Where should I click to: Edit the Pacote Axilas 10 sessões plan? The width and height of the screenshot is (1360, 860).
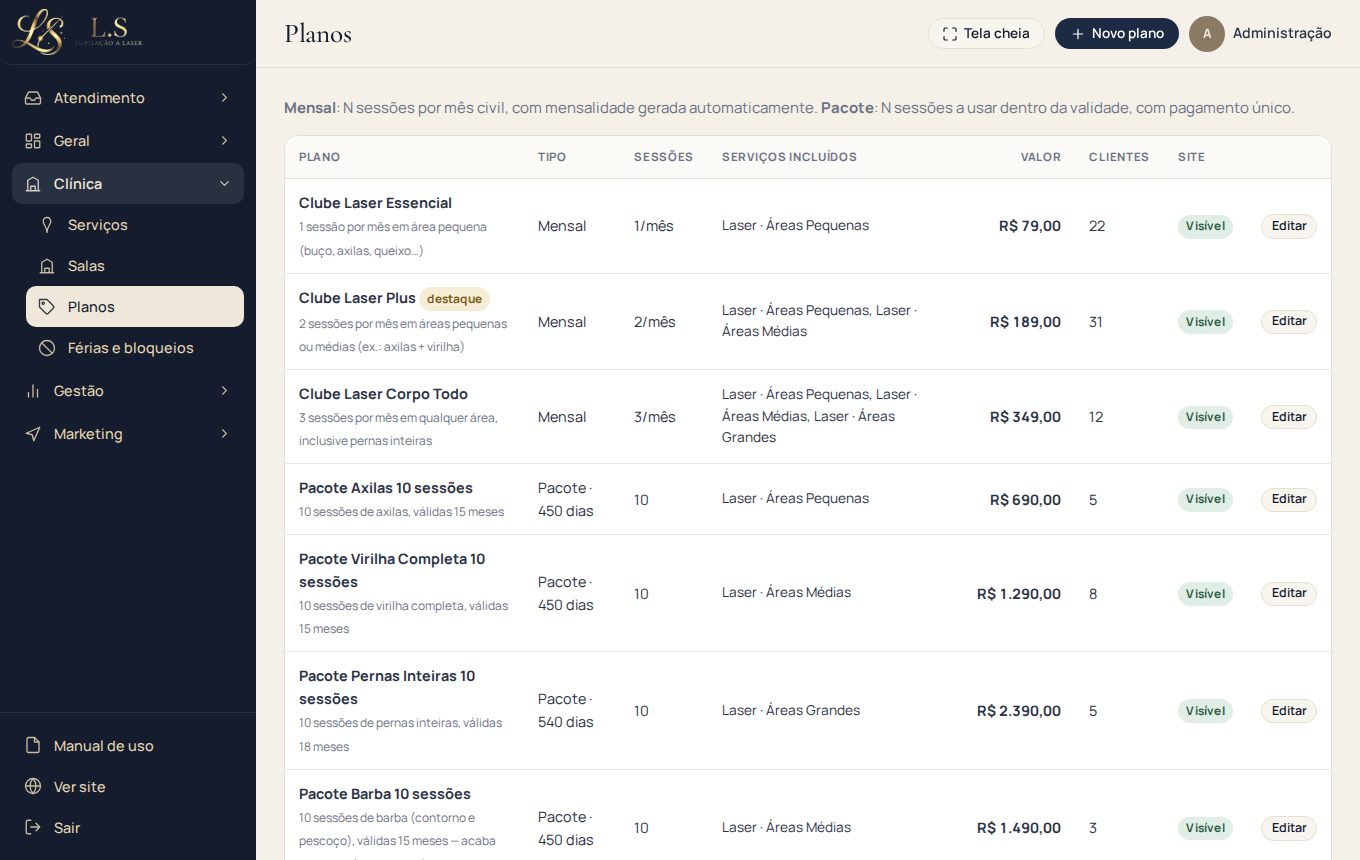pos(1289,499)
